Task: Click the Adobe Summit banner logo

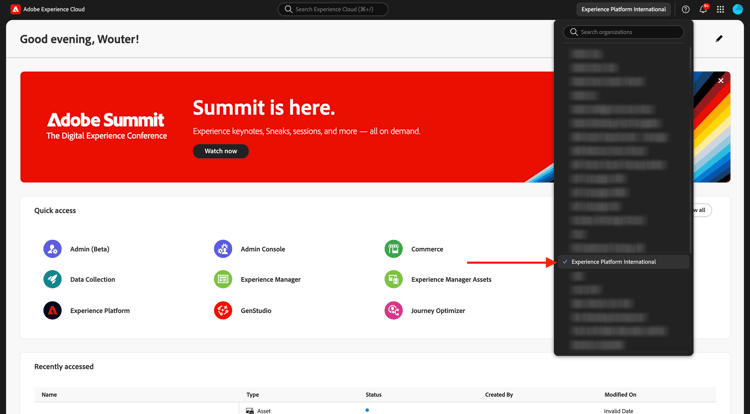Action: point(106,126)
